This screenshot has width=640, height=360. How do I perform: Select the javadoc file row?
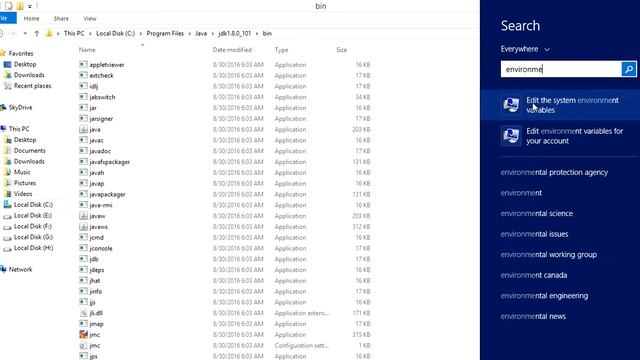click(224, 151)
